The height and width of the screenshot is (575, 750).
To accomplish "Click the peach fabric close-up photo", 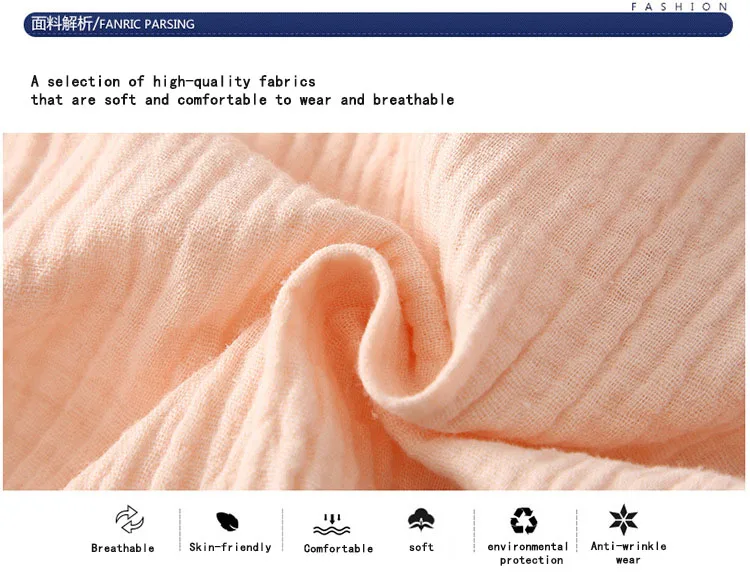I will tap(374, 311).
